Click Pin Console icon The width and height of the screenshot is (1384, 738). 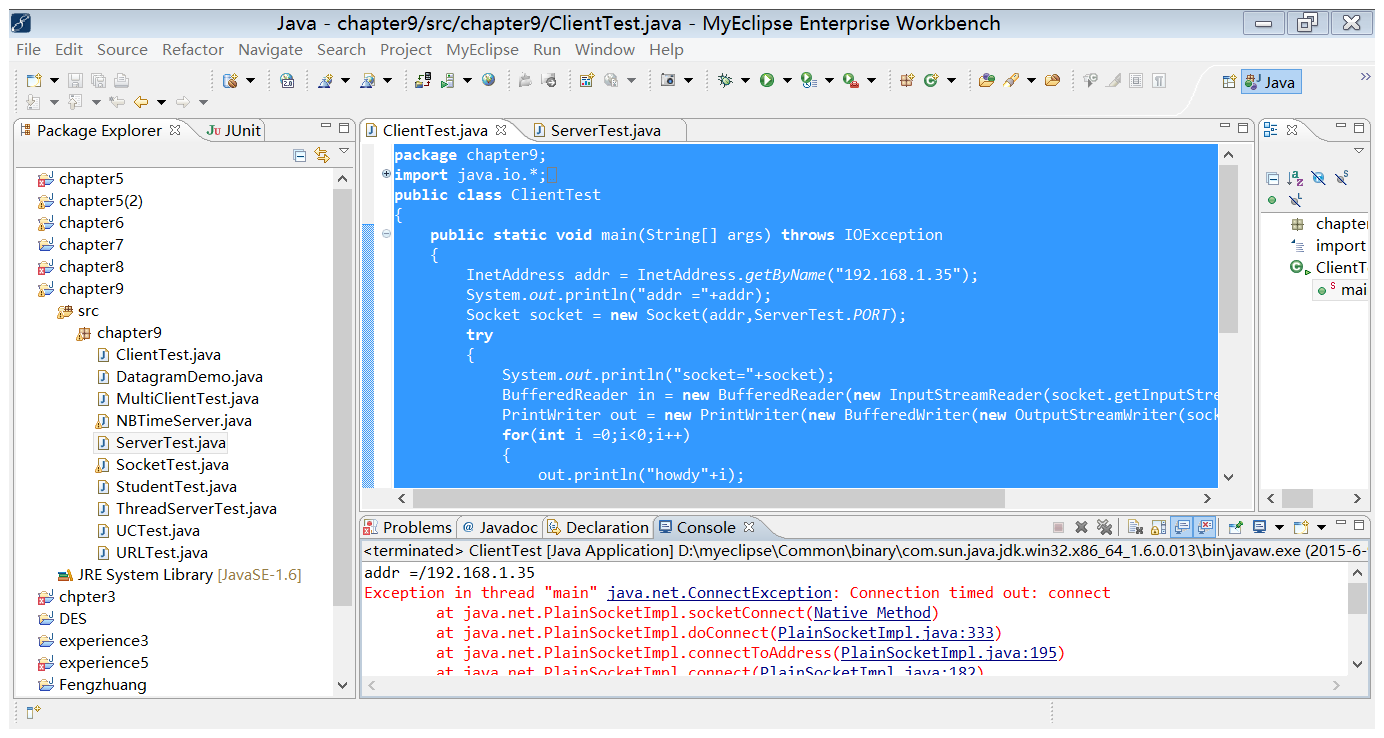point(1235,527)
